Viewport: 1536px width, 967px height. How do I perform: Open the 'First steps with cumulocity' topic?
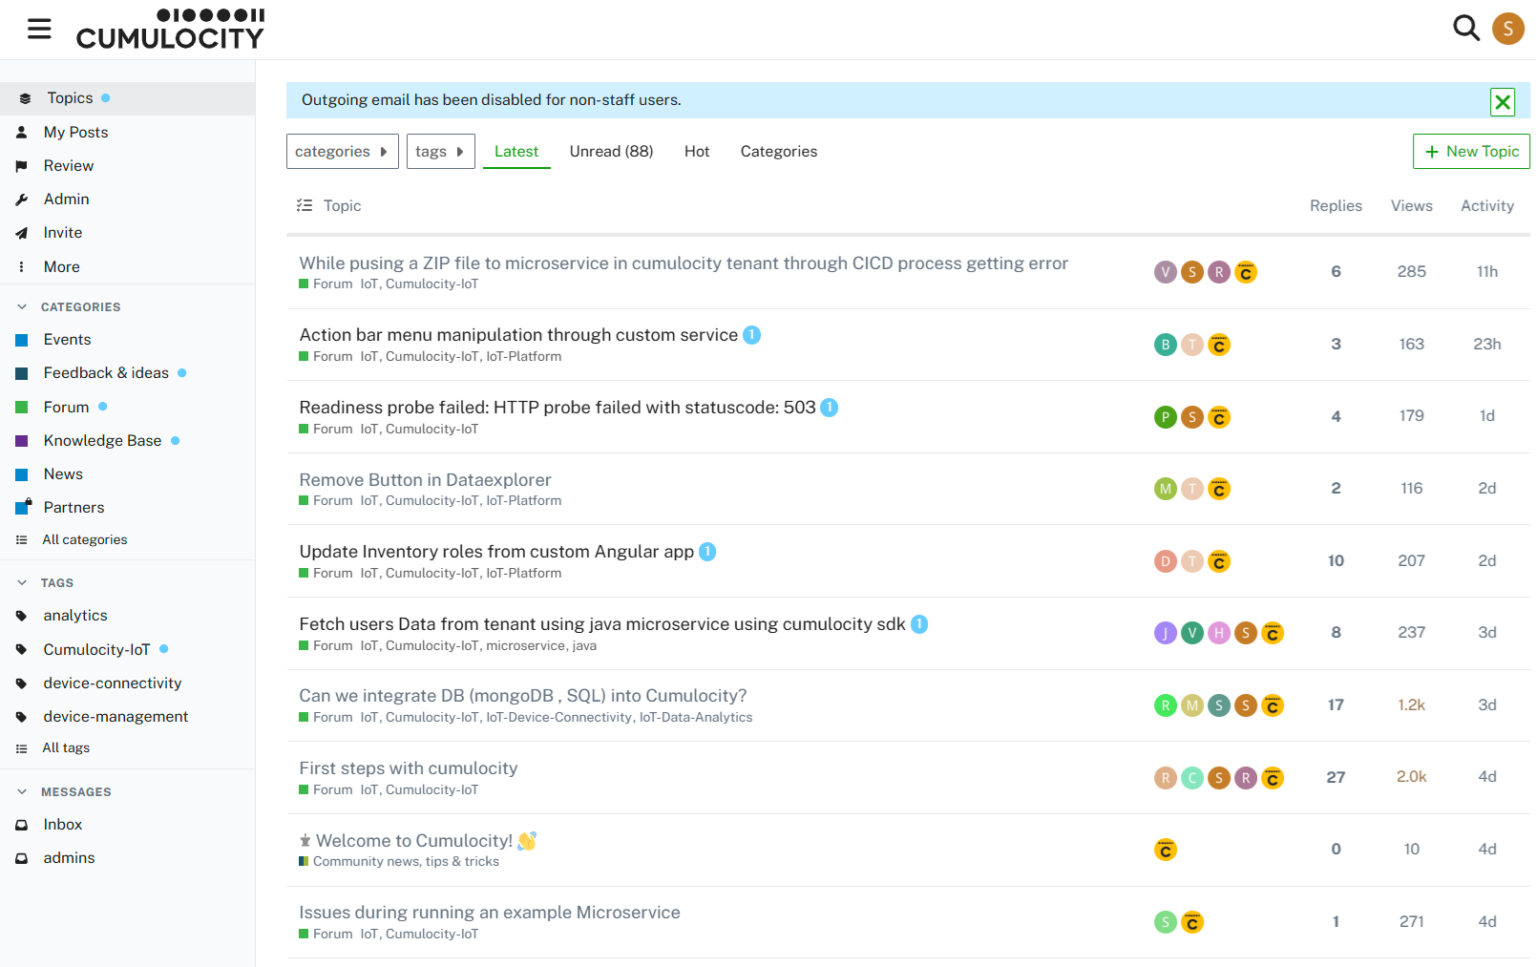click(408, 768)
